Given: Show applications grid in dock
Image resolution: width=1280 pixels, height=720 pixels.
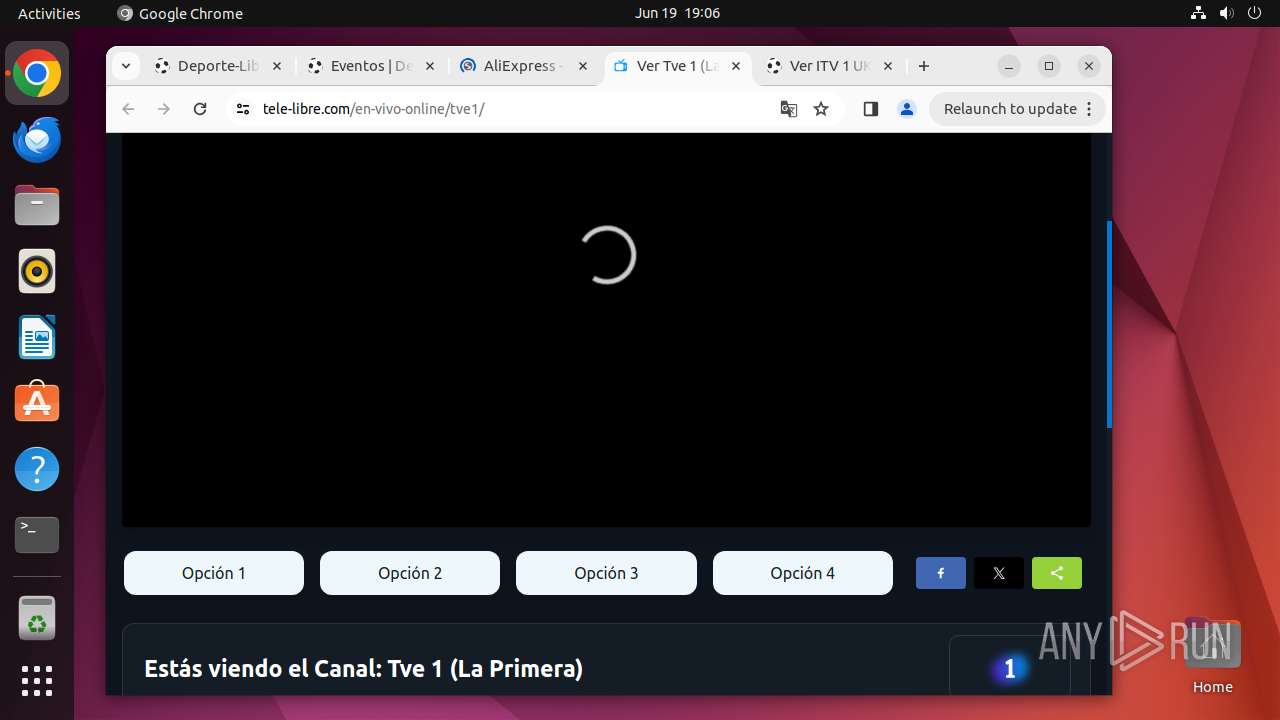Looking at the screenshot, I should click(x=37, y=681).
